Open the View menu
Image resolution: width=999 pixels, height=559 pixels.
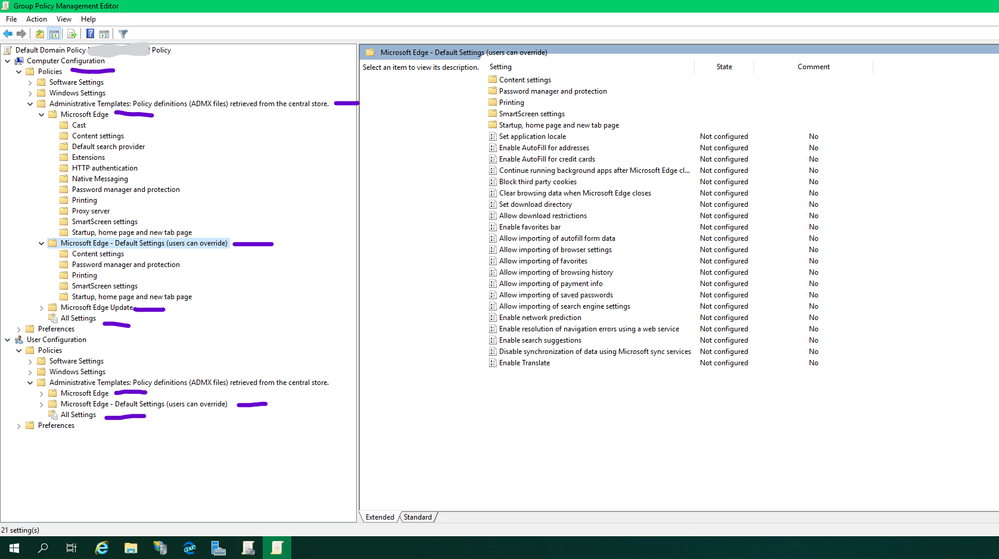pos(64,19)
